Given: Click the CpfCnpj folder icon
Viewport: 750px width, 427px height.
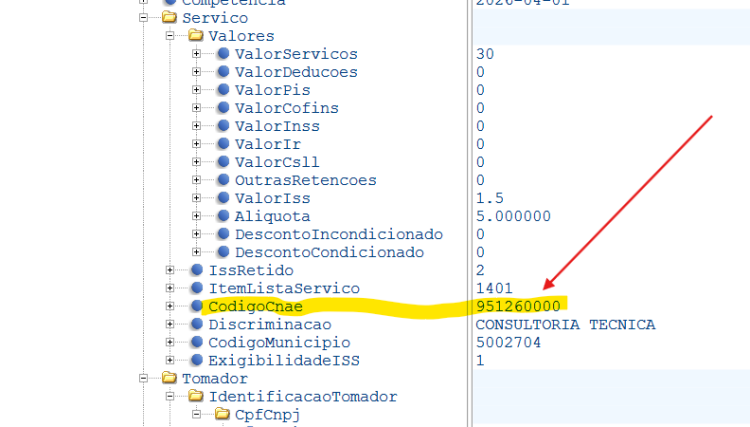Looking at the screenshot, I should [222, 414].
